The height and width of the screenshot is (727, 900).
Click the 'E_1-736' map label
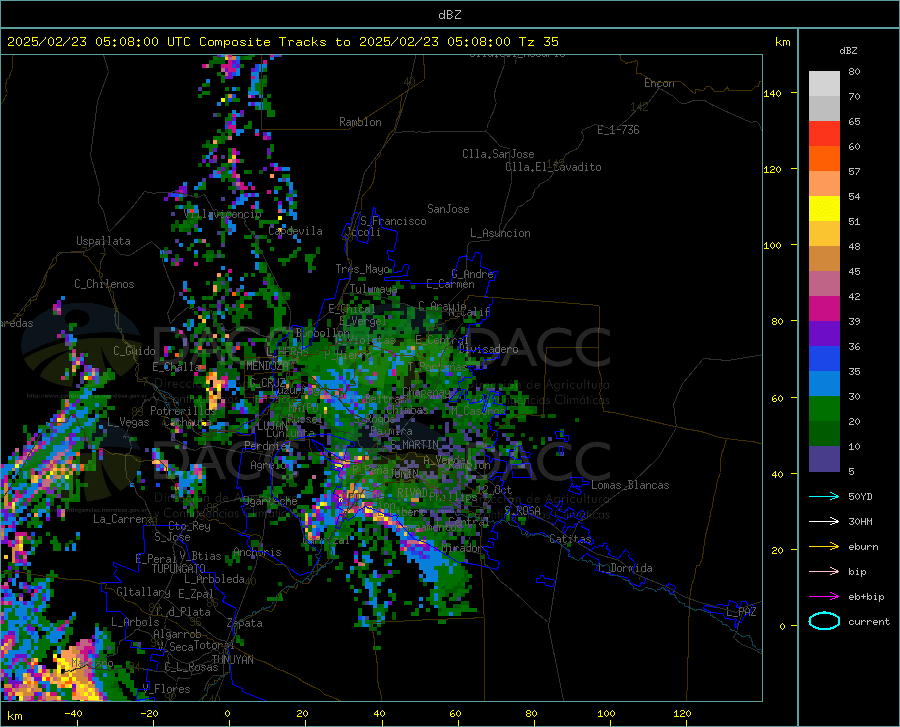click(x=618, y=130)
